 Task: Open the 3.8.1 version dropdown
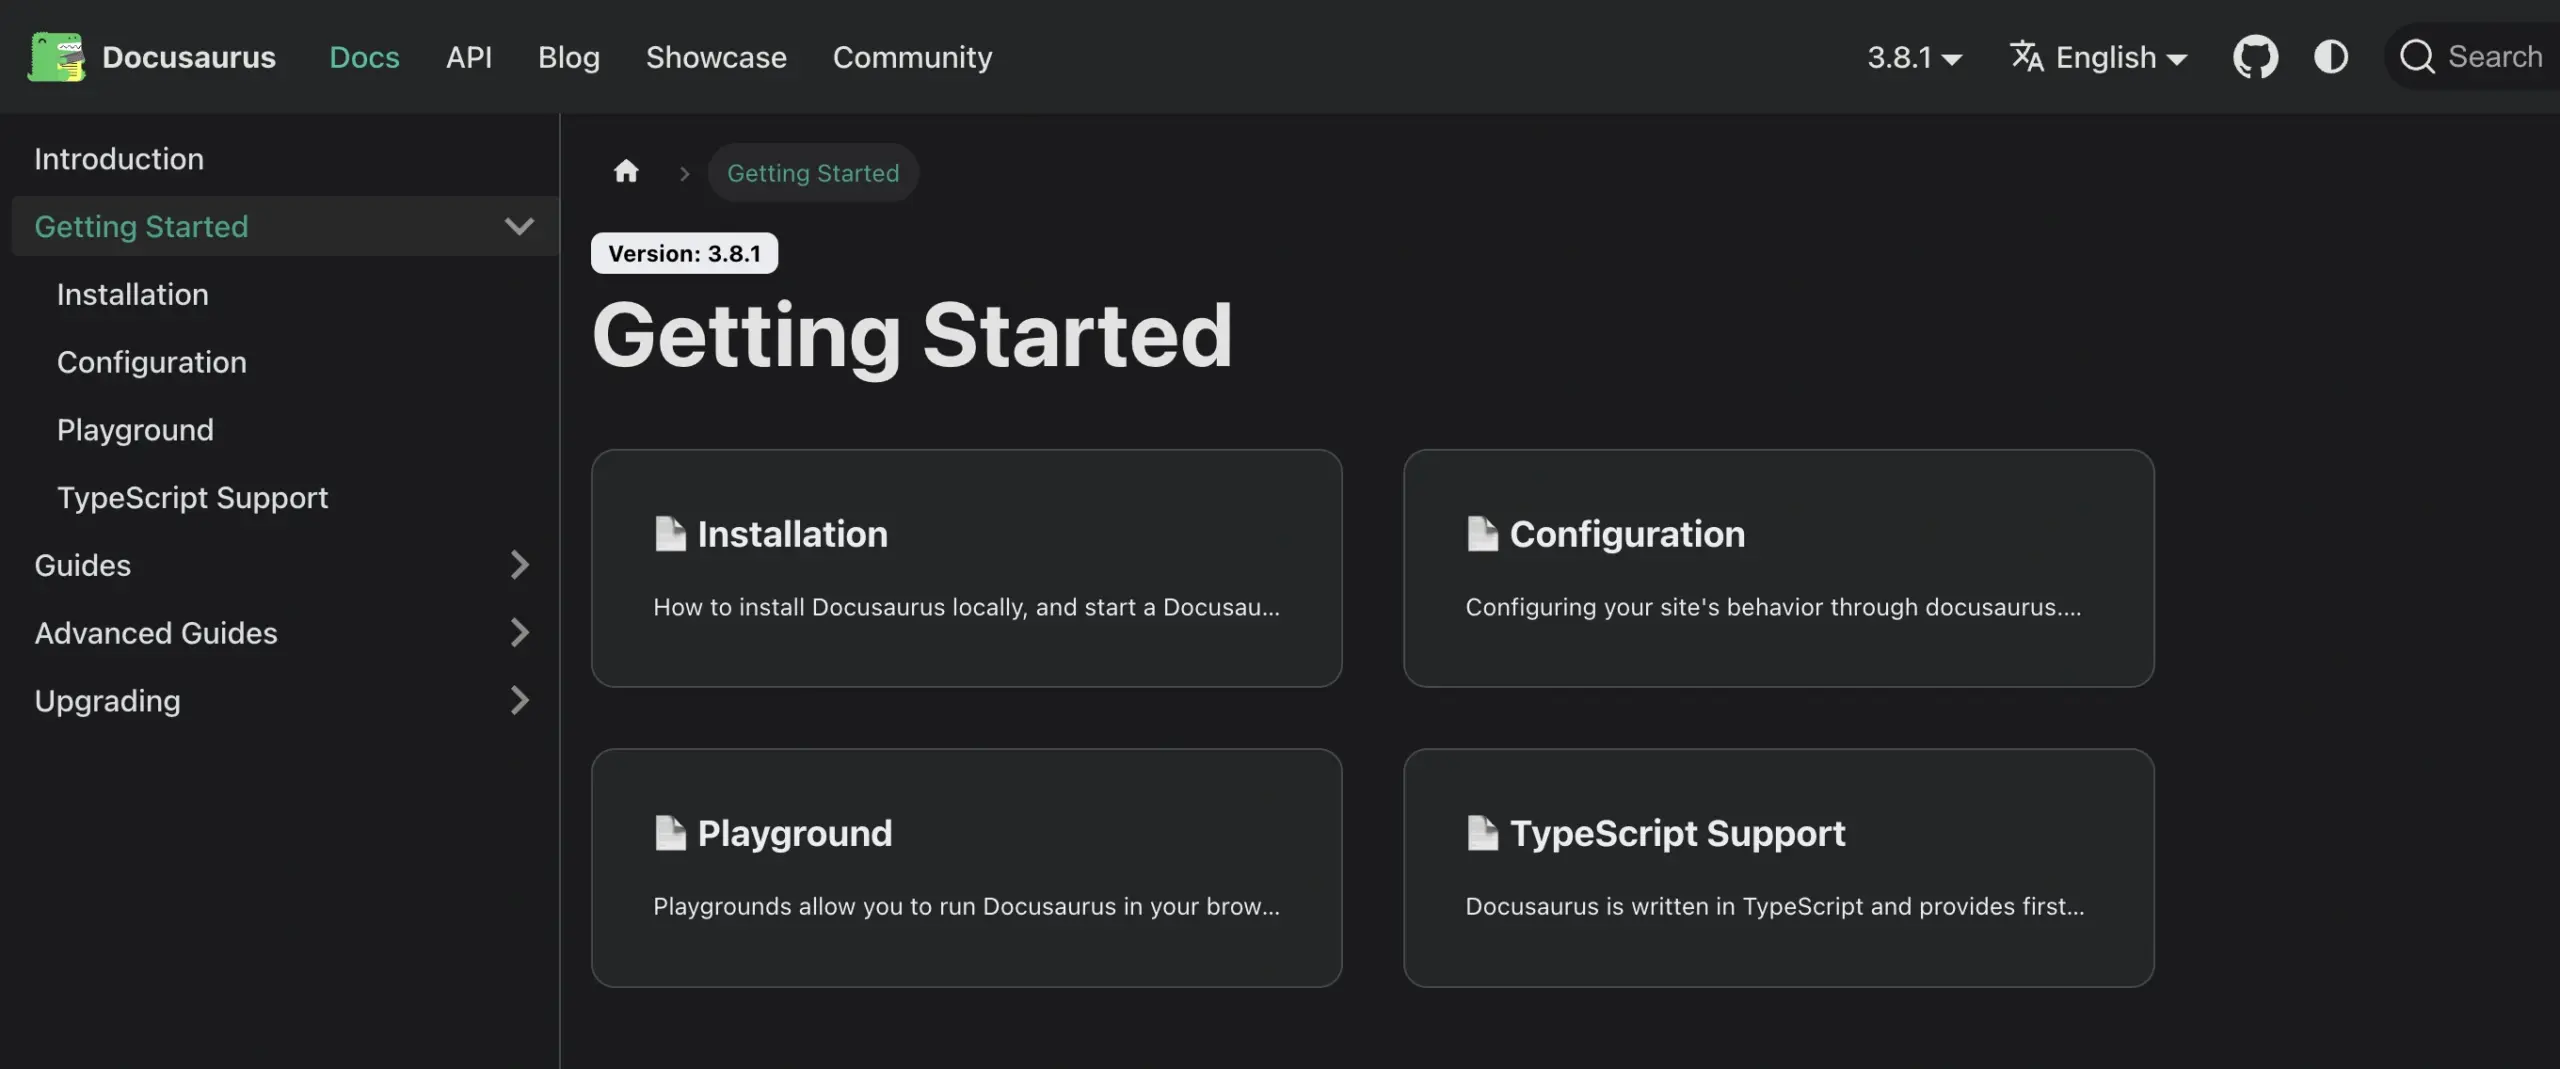coord(1914,57)
